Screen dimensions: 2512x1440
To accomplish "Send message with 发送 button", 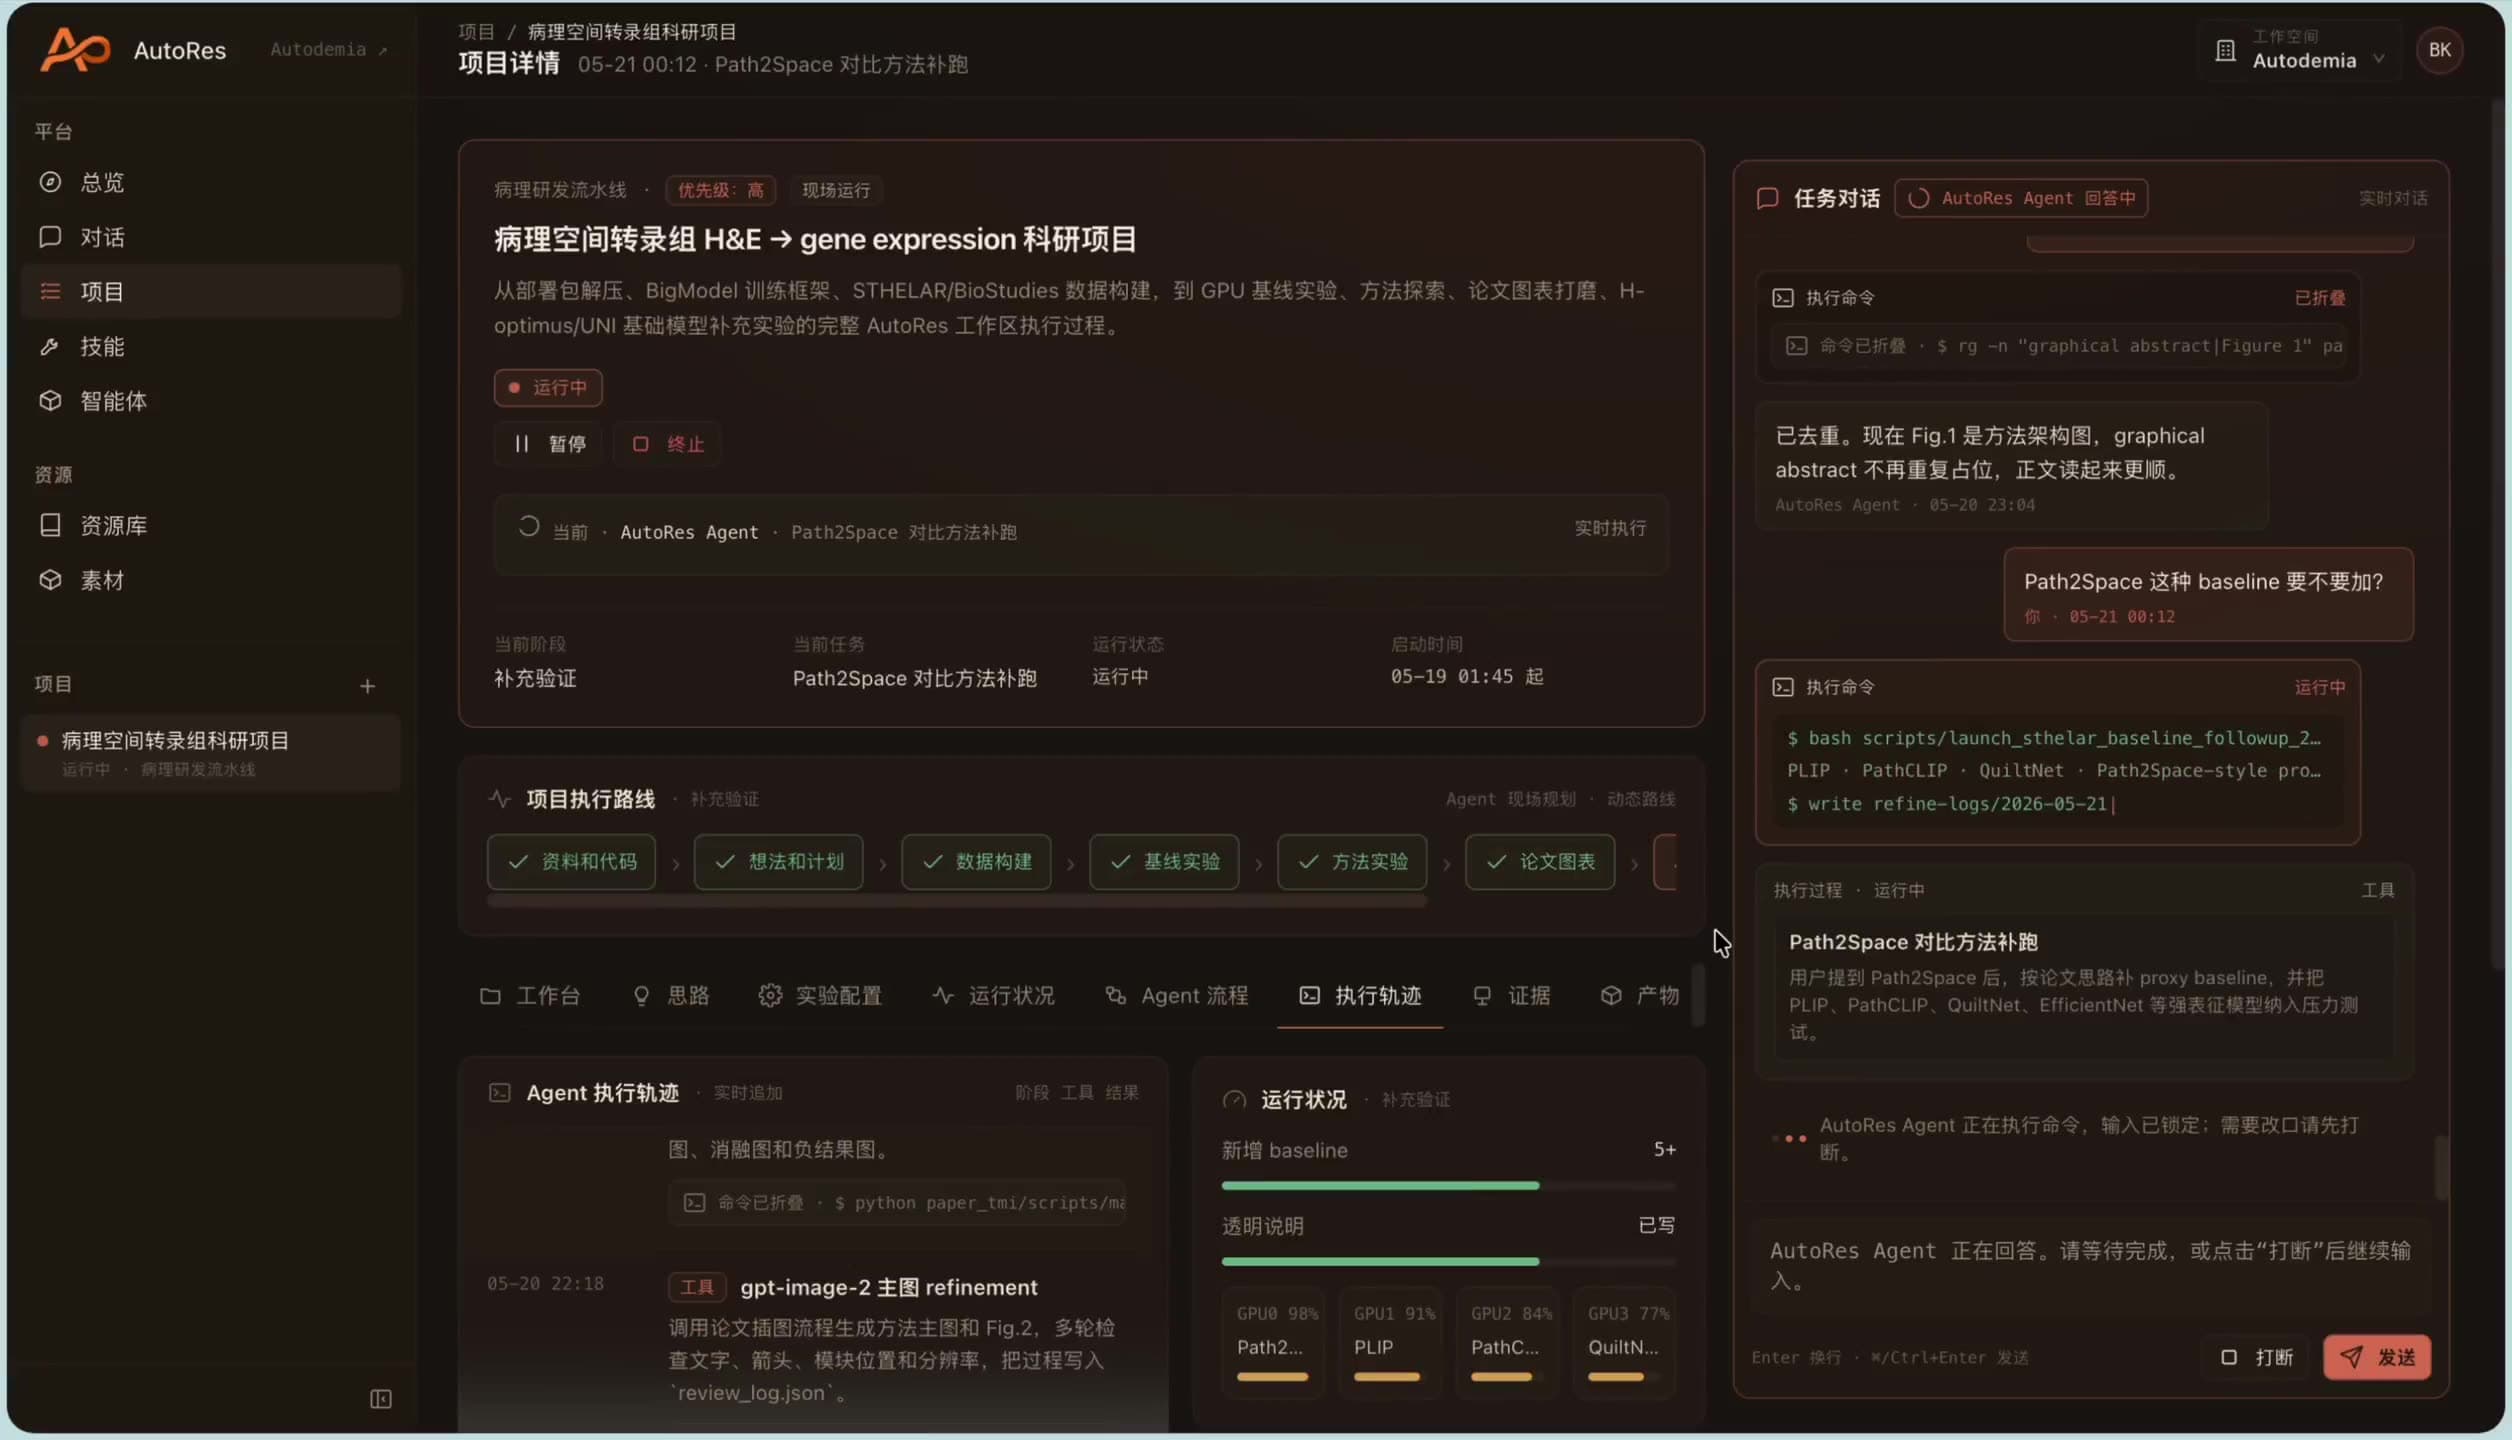I will (x=2377, y=1358).
